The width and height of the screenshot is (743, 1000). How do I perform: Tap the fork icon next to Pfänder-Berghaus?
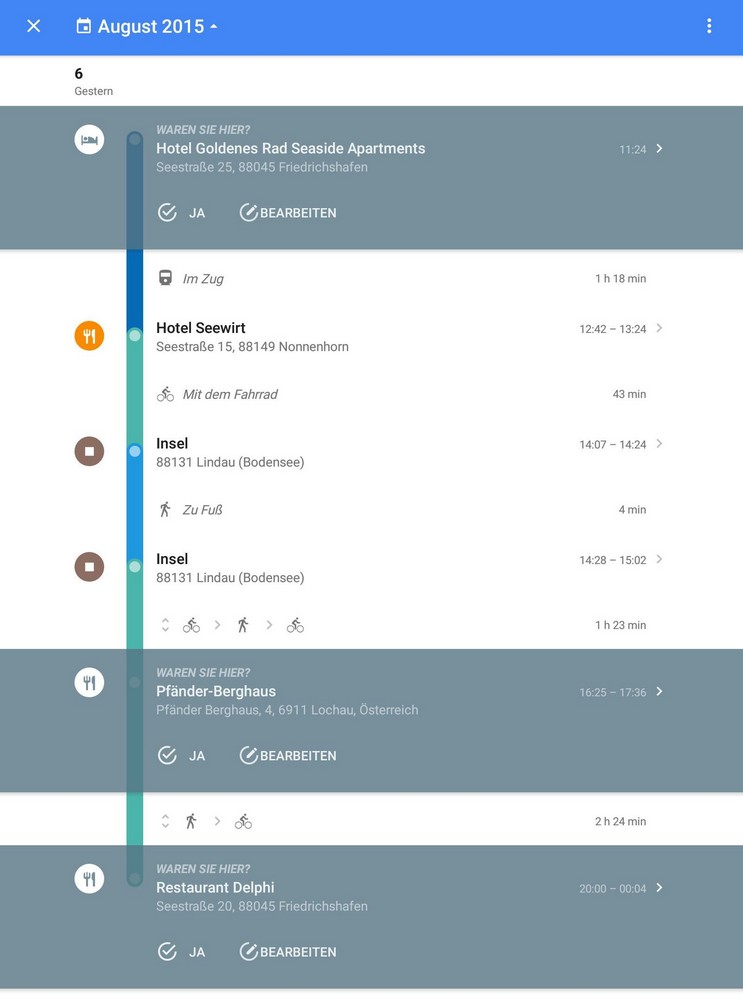[89, 683]
